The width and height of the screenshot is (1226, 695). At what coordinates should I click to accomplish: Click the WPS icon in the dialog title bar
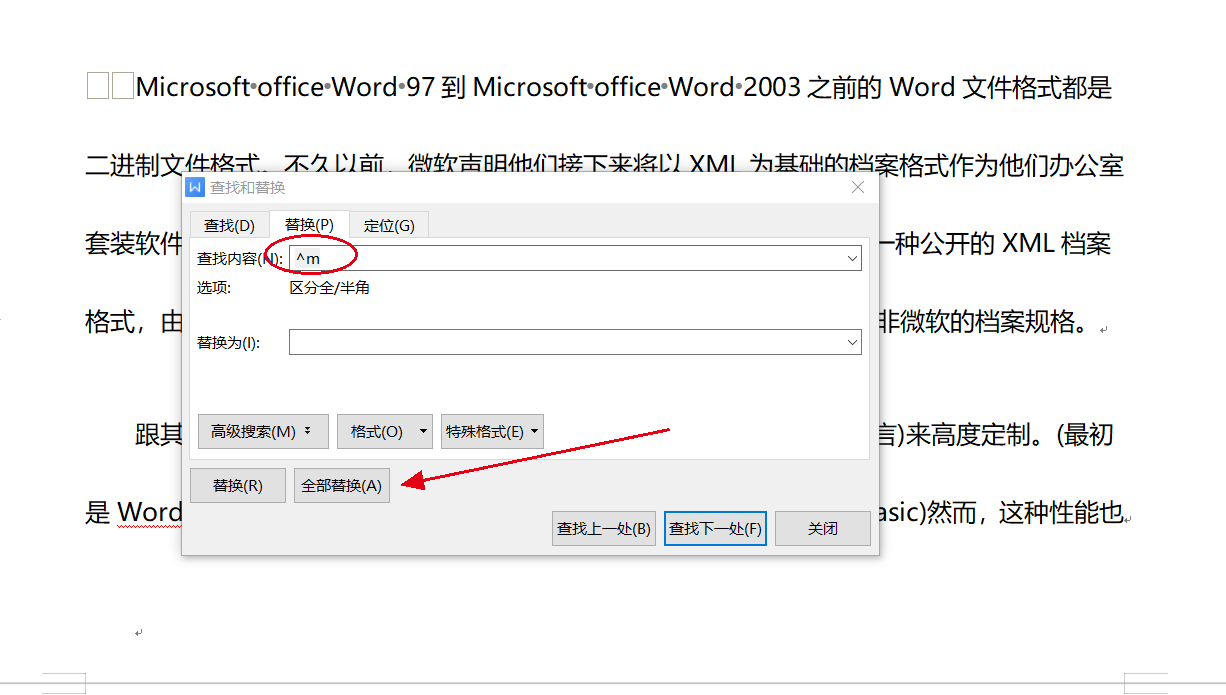point(195,187)
